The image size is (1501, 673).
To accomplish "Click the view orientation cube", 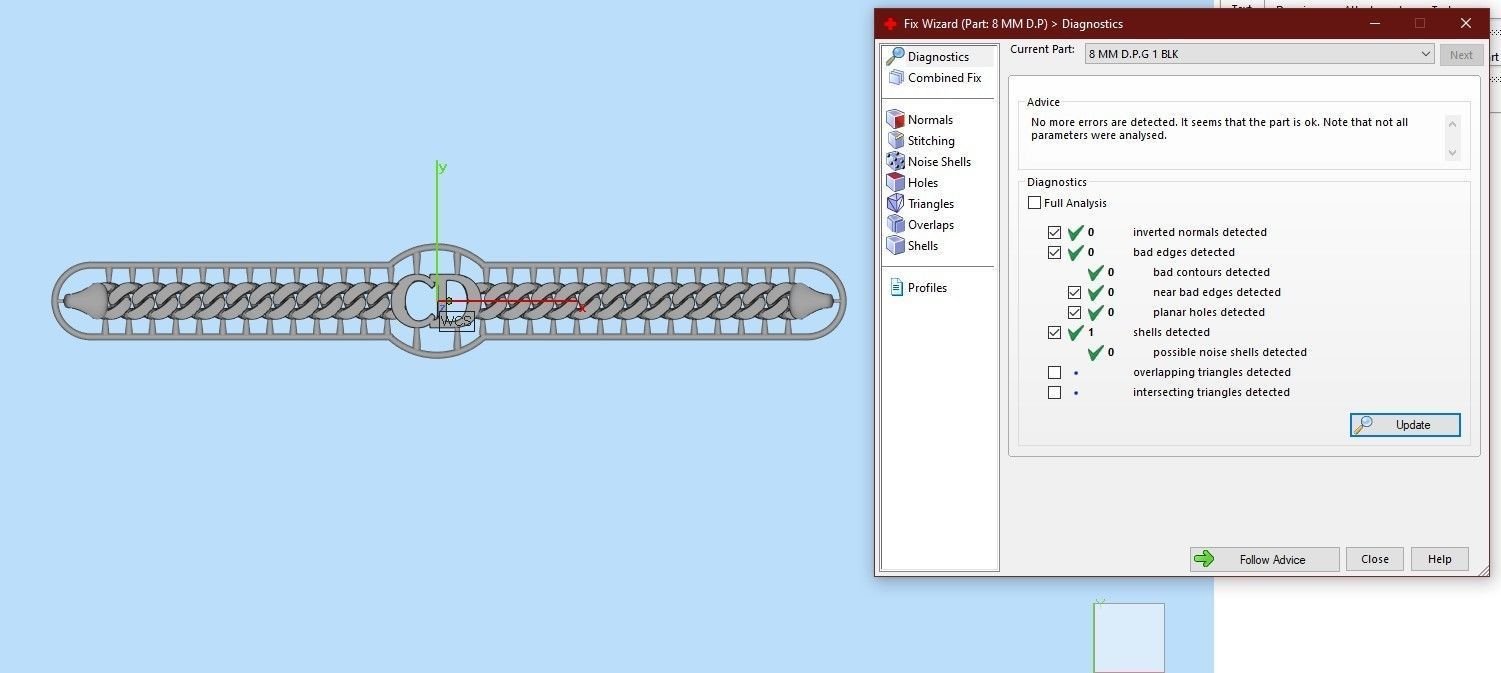I will (1129, 637).
